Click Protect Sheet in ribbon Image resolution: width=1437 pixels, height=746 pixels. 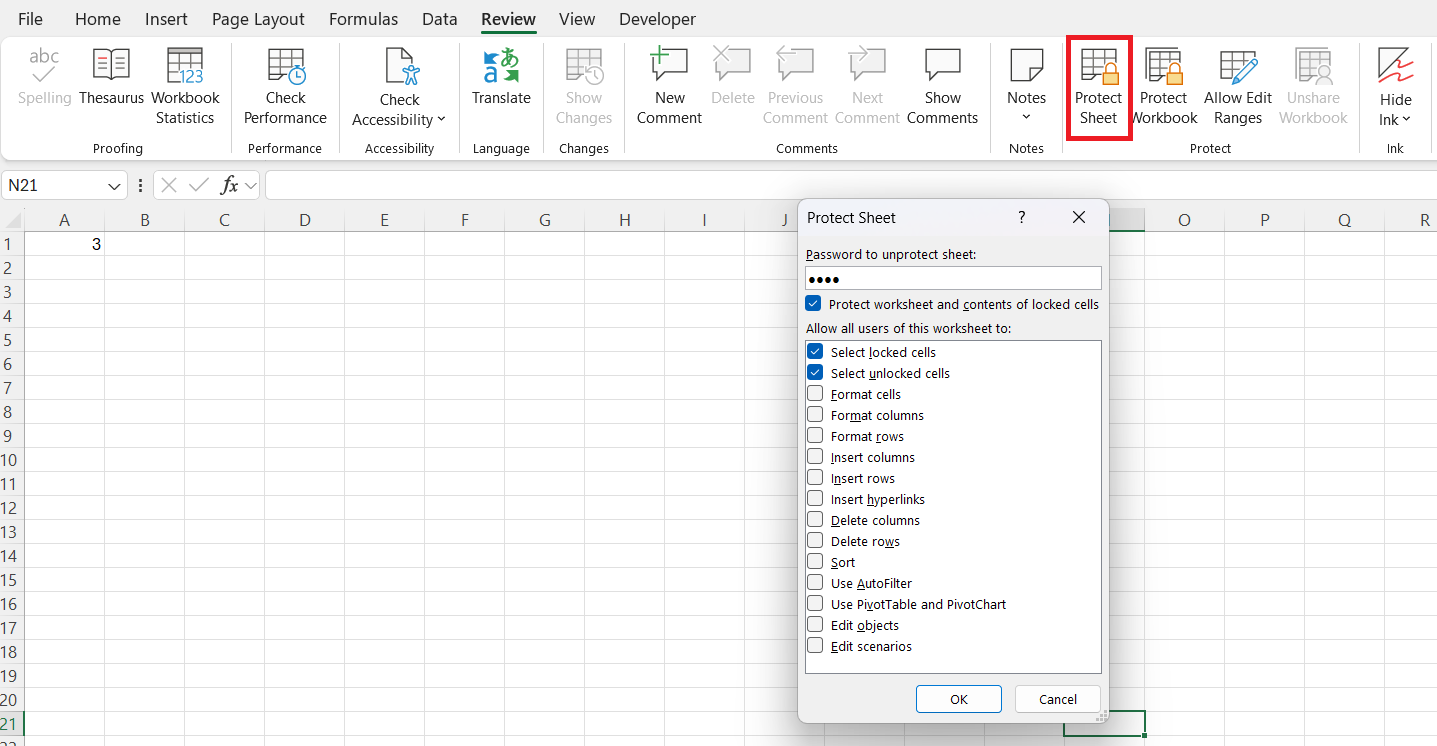[x=1098, y=88]
